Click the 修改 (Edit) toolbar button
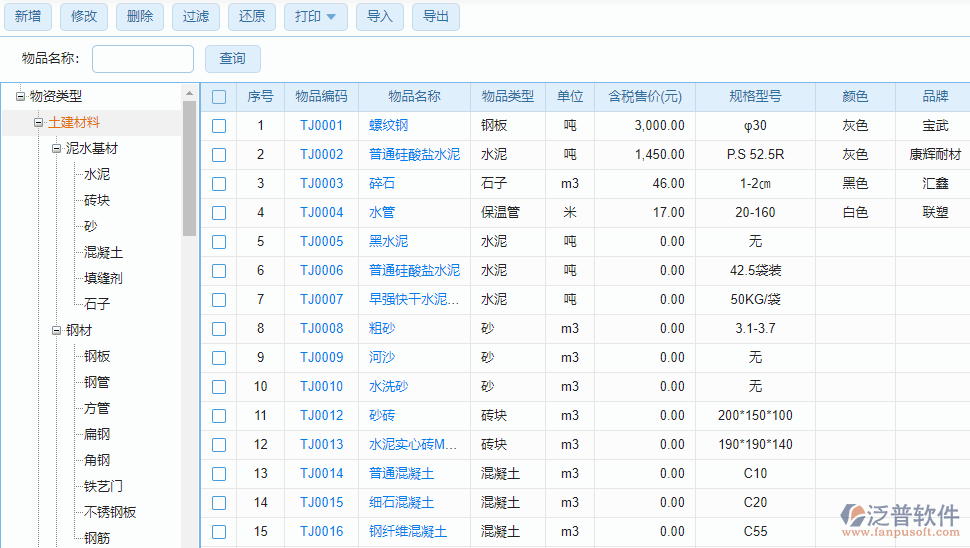 pyautogui.click(x=84, y=16)
